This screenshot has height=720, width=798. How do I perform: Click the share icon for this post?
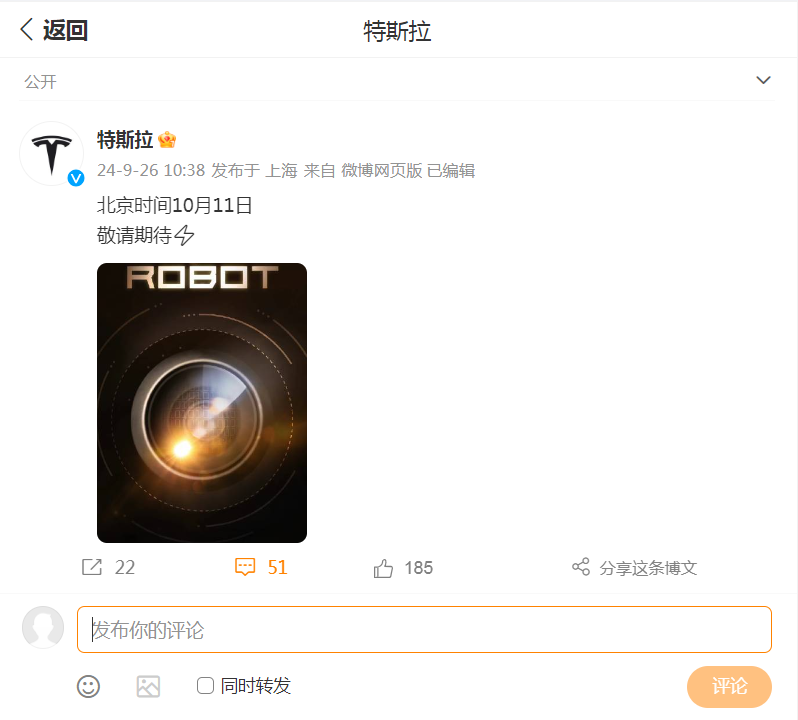pos(581,567)
